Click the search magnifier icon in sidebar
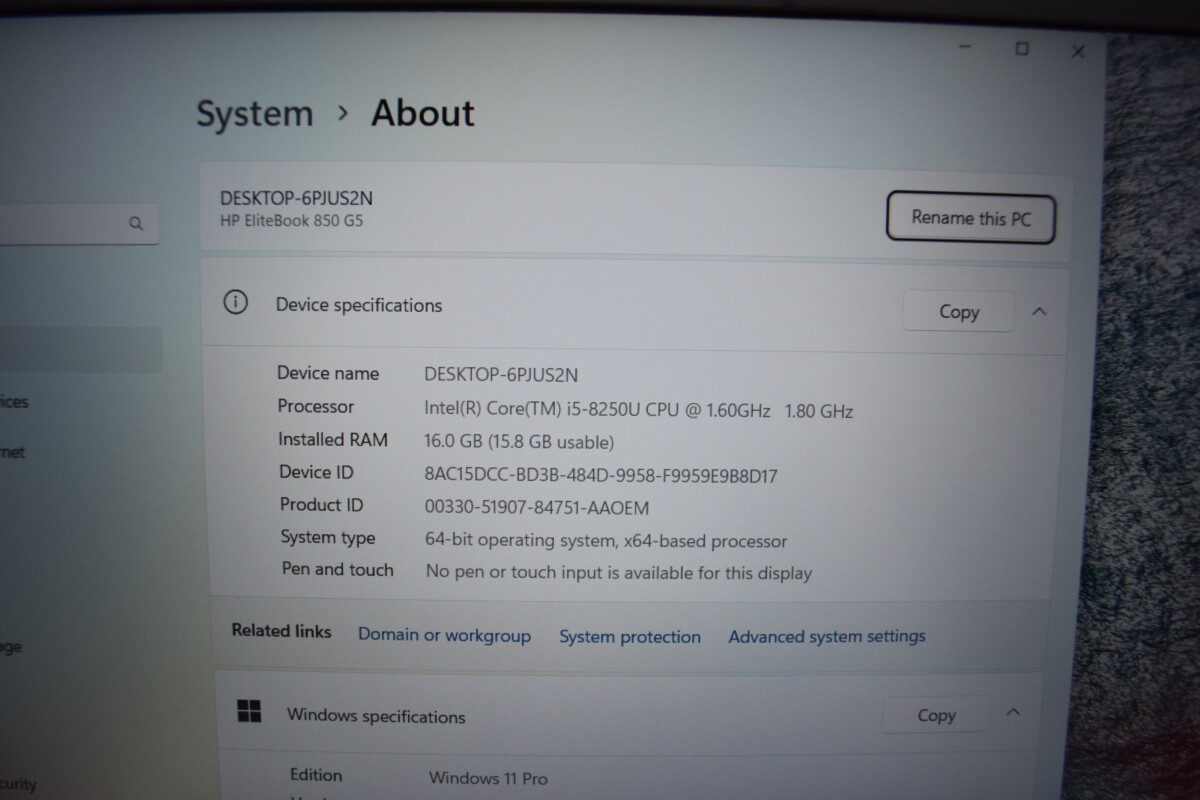 136,224
